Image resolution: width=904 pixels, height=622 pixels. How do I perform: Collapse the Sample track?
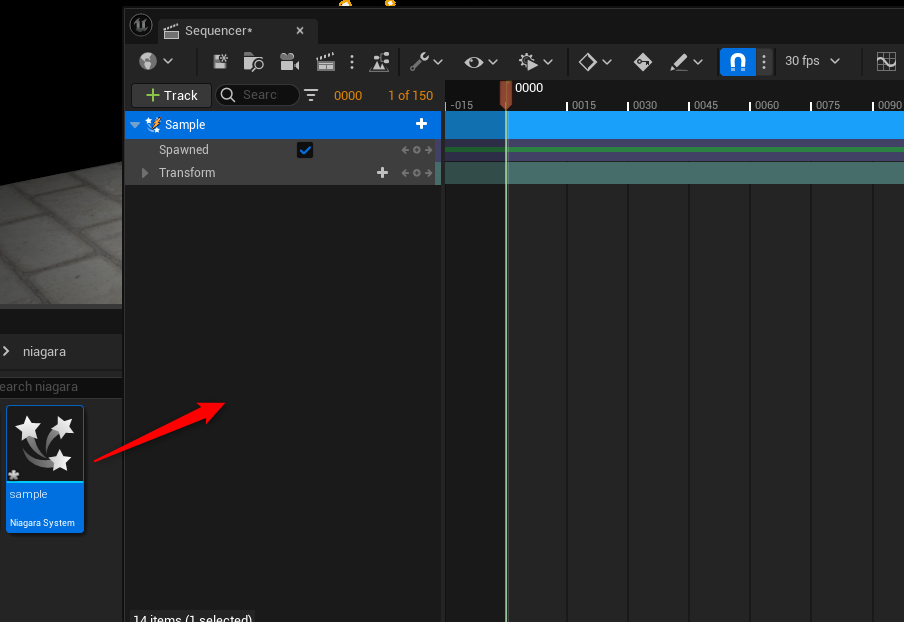tap(135, 125)
